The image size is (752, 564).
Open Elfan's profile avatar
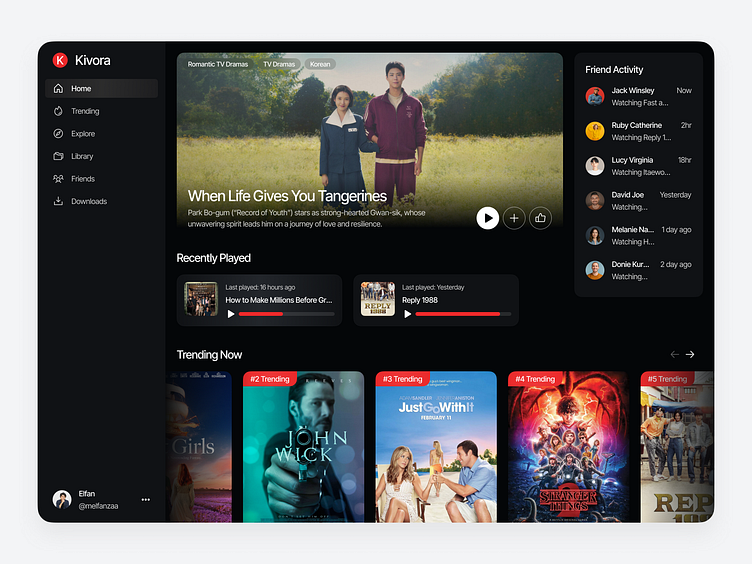[62, 500]
